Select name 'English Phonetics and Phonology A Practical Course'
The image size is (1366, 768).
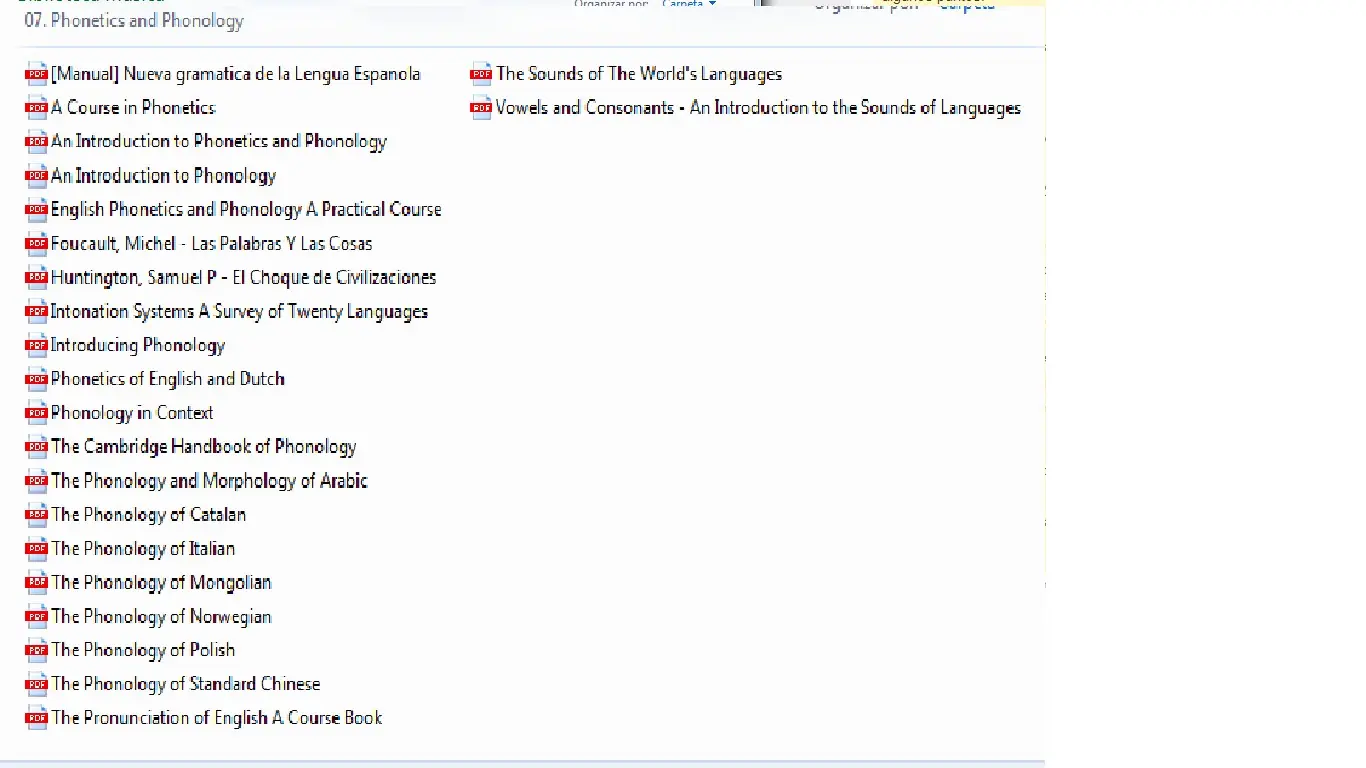coord(246,210)
